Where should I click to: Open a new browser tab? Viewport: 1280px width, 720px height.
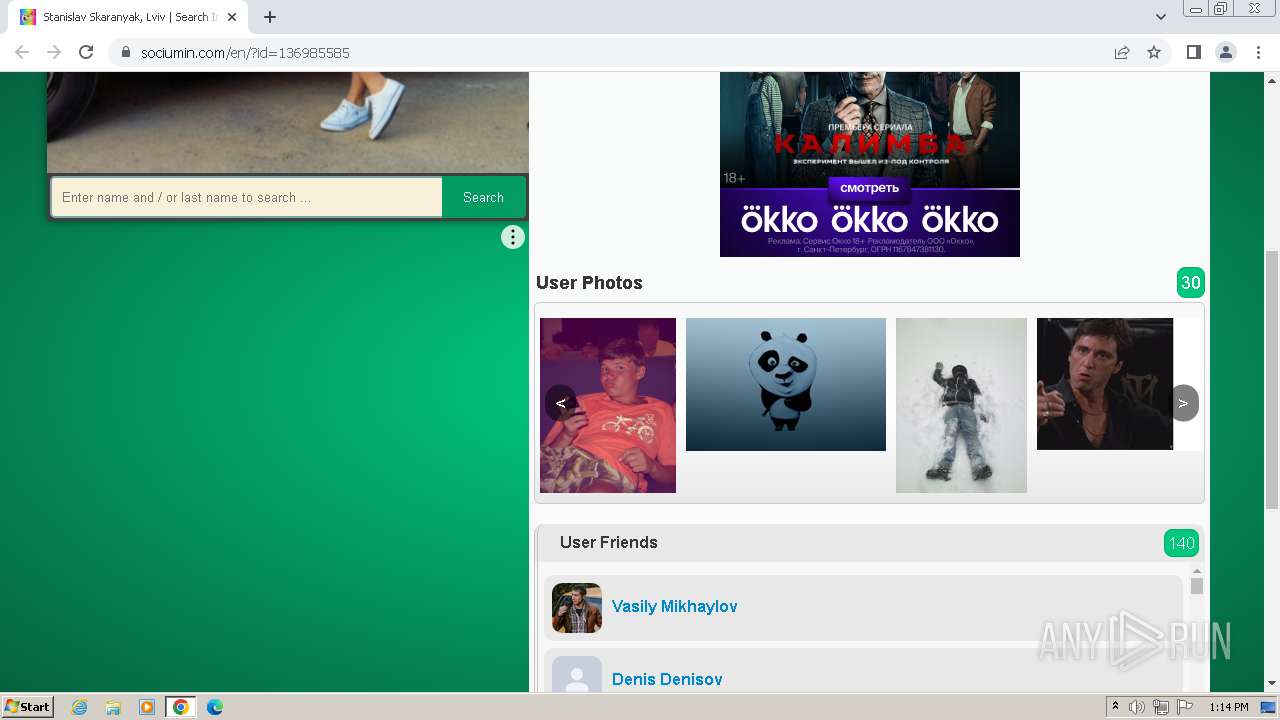pyautogui.click(x=270, y=17)
